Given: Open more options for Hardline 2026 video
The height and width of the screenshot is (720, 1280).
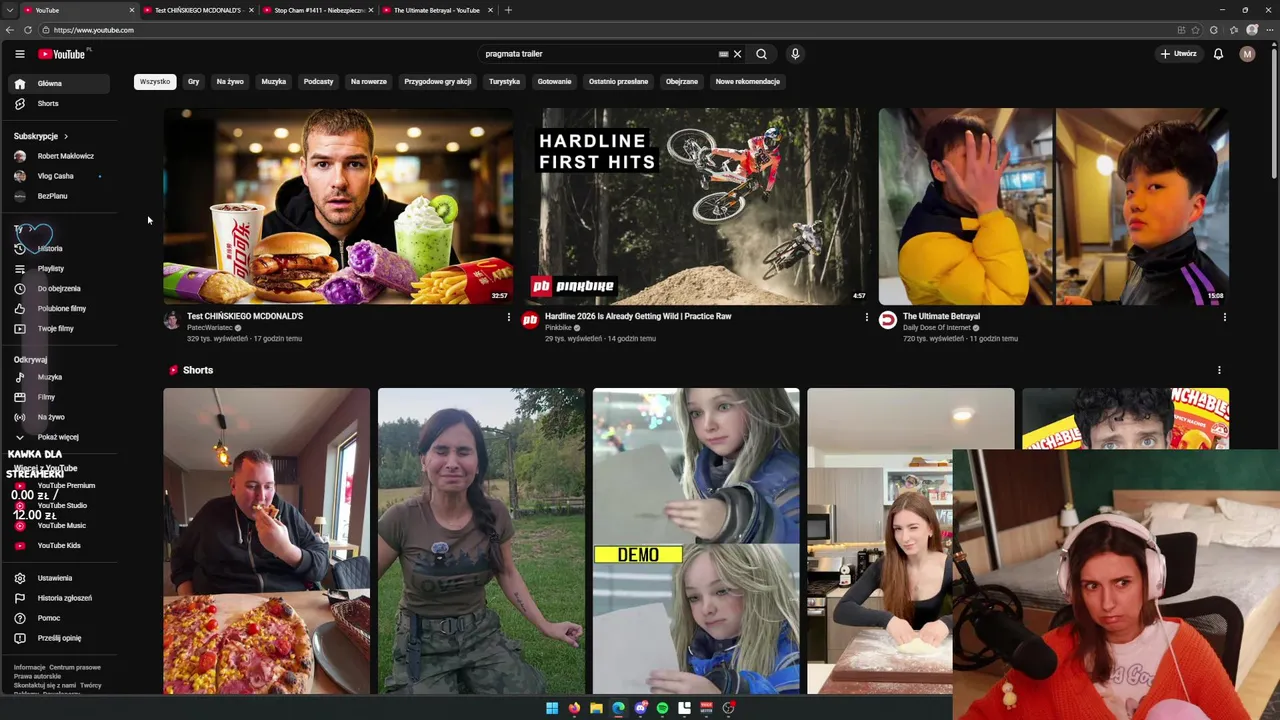Looking at the screenshot, I should click(x=866, y=317).
